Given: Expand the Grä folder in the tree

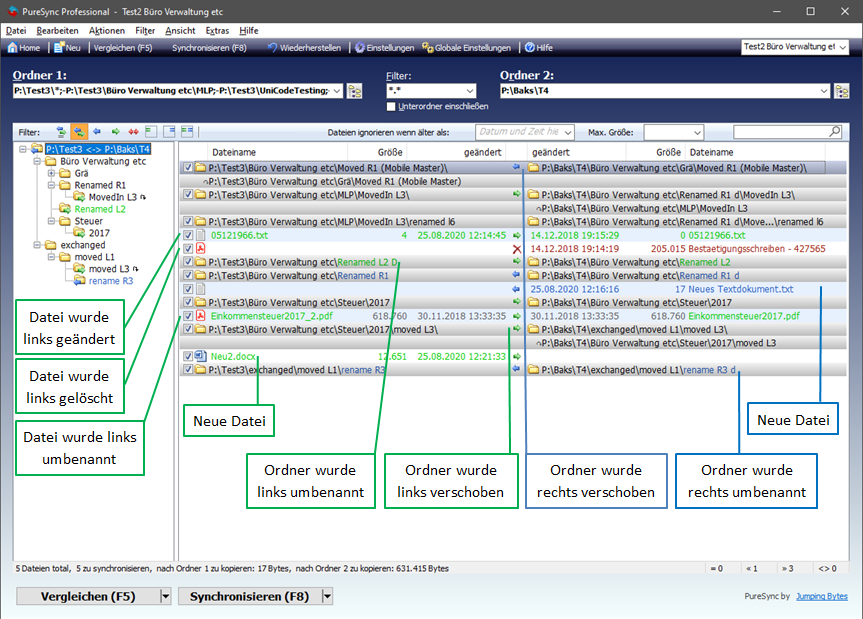Looking at the screenshot, I should 52,173.
